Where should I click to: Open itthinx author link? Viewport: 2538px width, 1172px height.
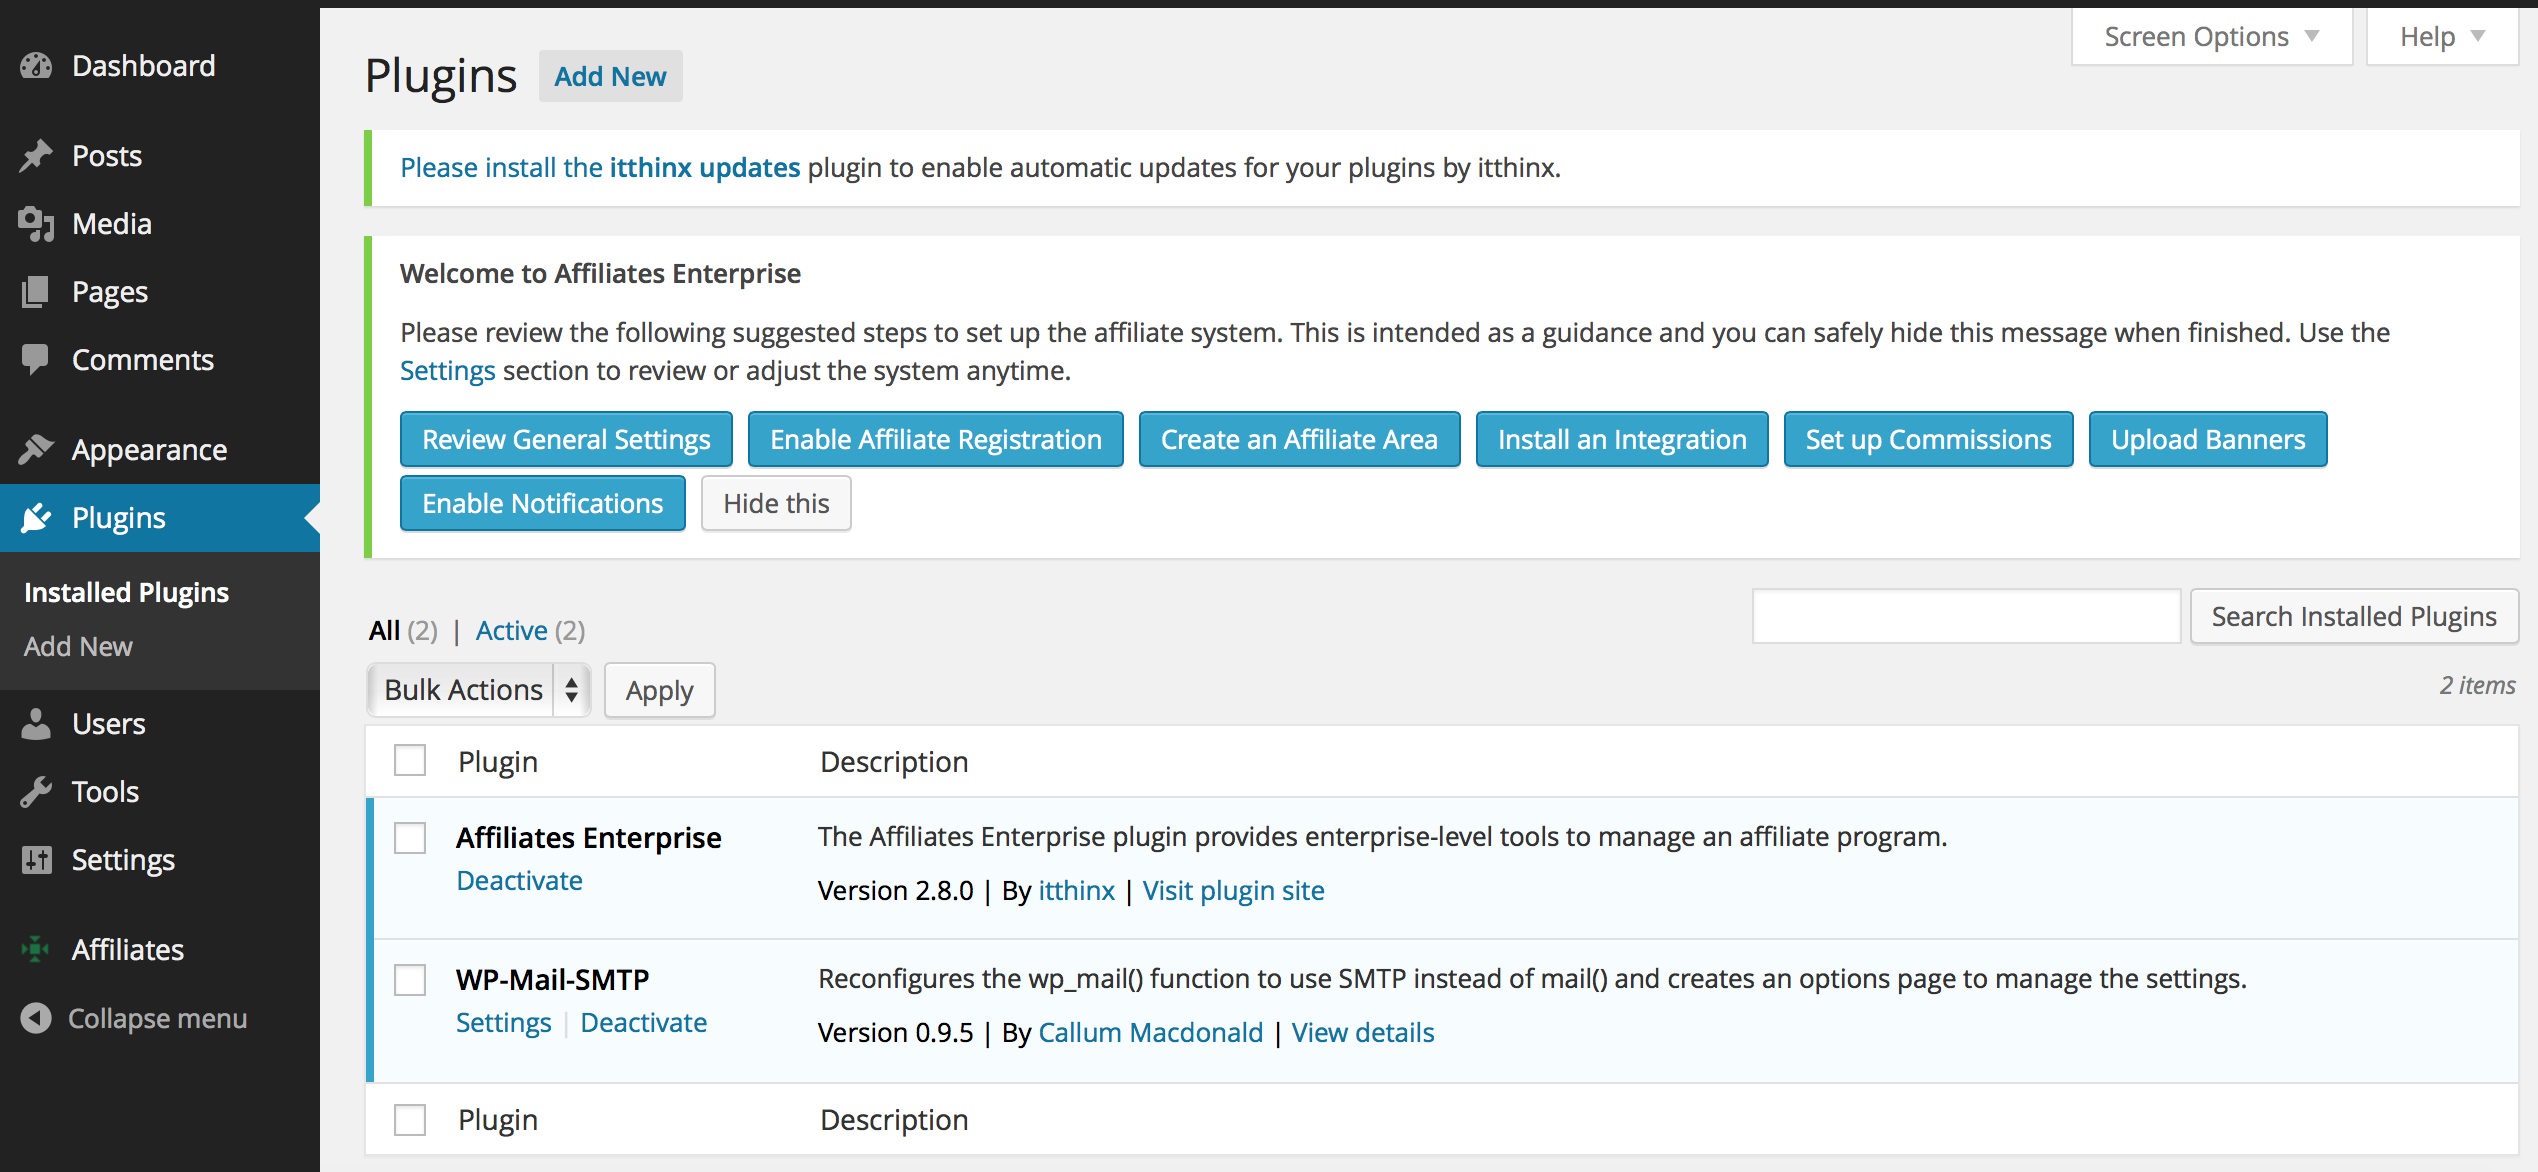point(1077,891)
